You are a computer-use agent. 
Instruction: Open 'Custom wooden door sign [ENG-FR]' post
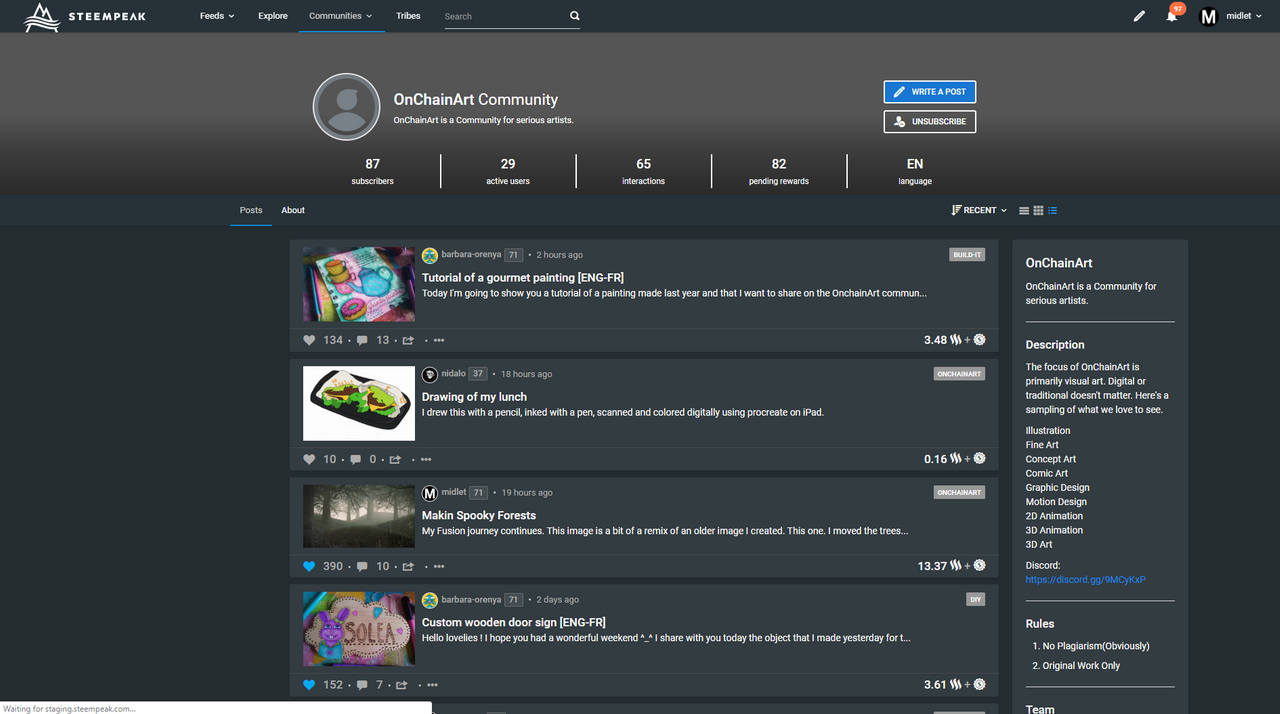514,622
